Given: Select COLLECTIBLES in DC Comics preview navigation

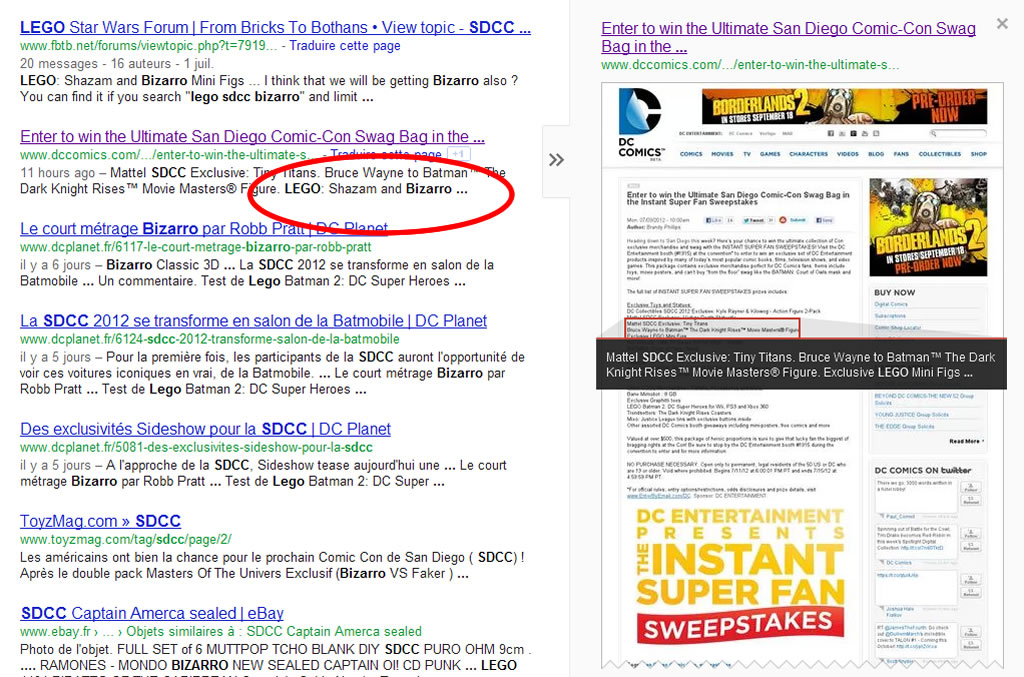Looking at the screenshot, I should [x=939, y=154].
